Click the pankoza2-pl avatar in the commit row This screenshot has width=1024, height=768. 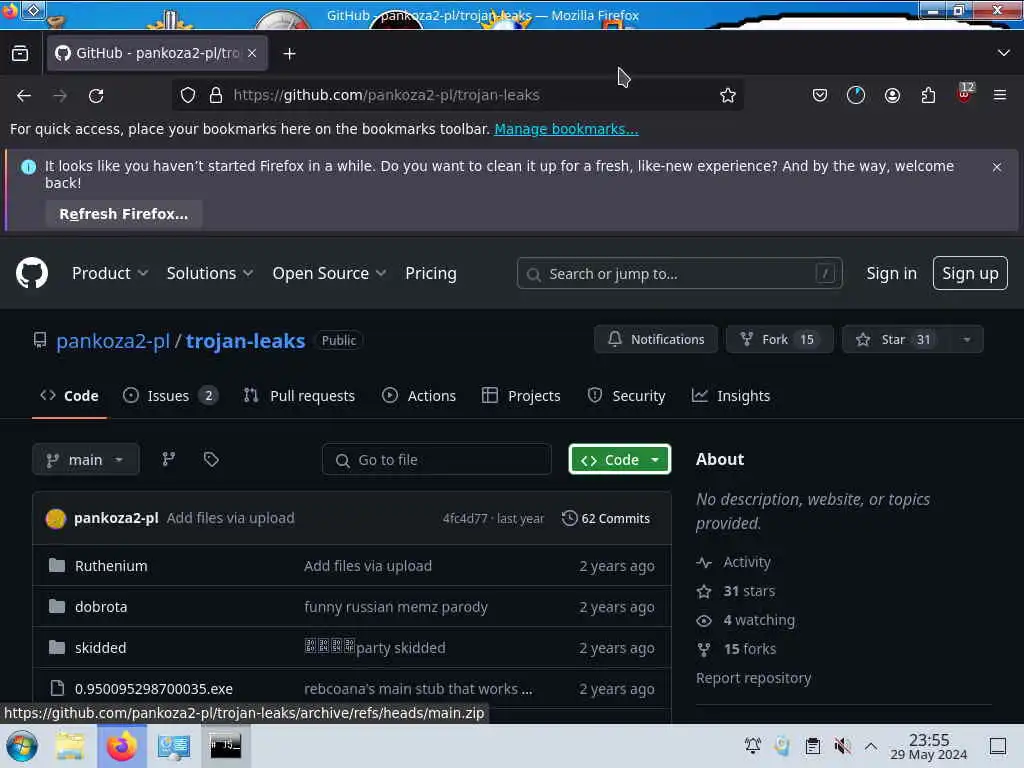click(56, 519)
